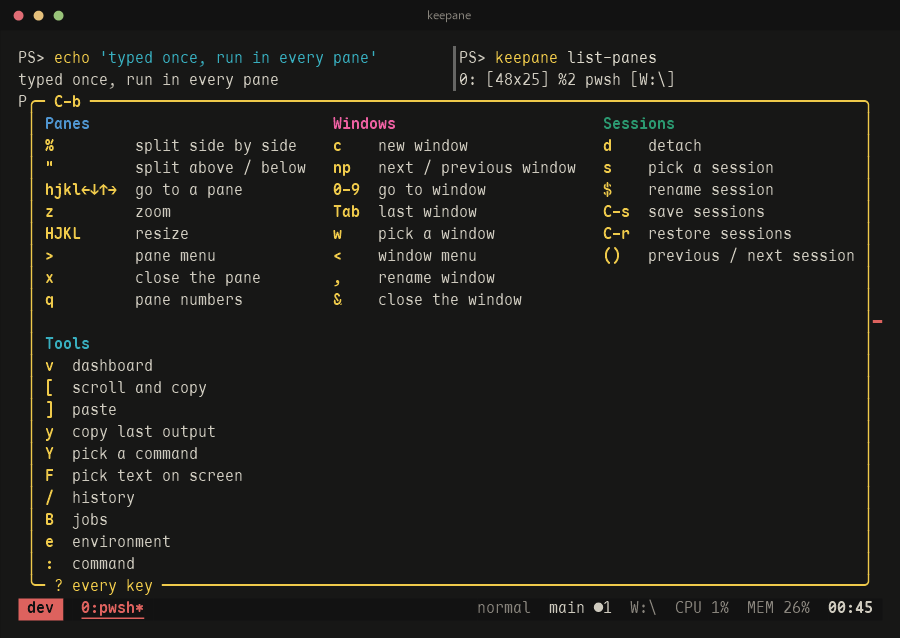Click the echo command line in left pane
This screenshot has width=900, height=638.
[197, 58]
